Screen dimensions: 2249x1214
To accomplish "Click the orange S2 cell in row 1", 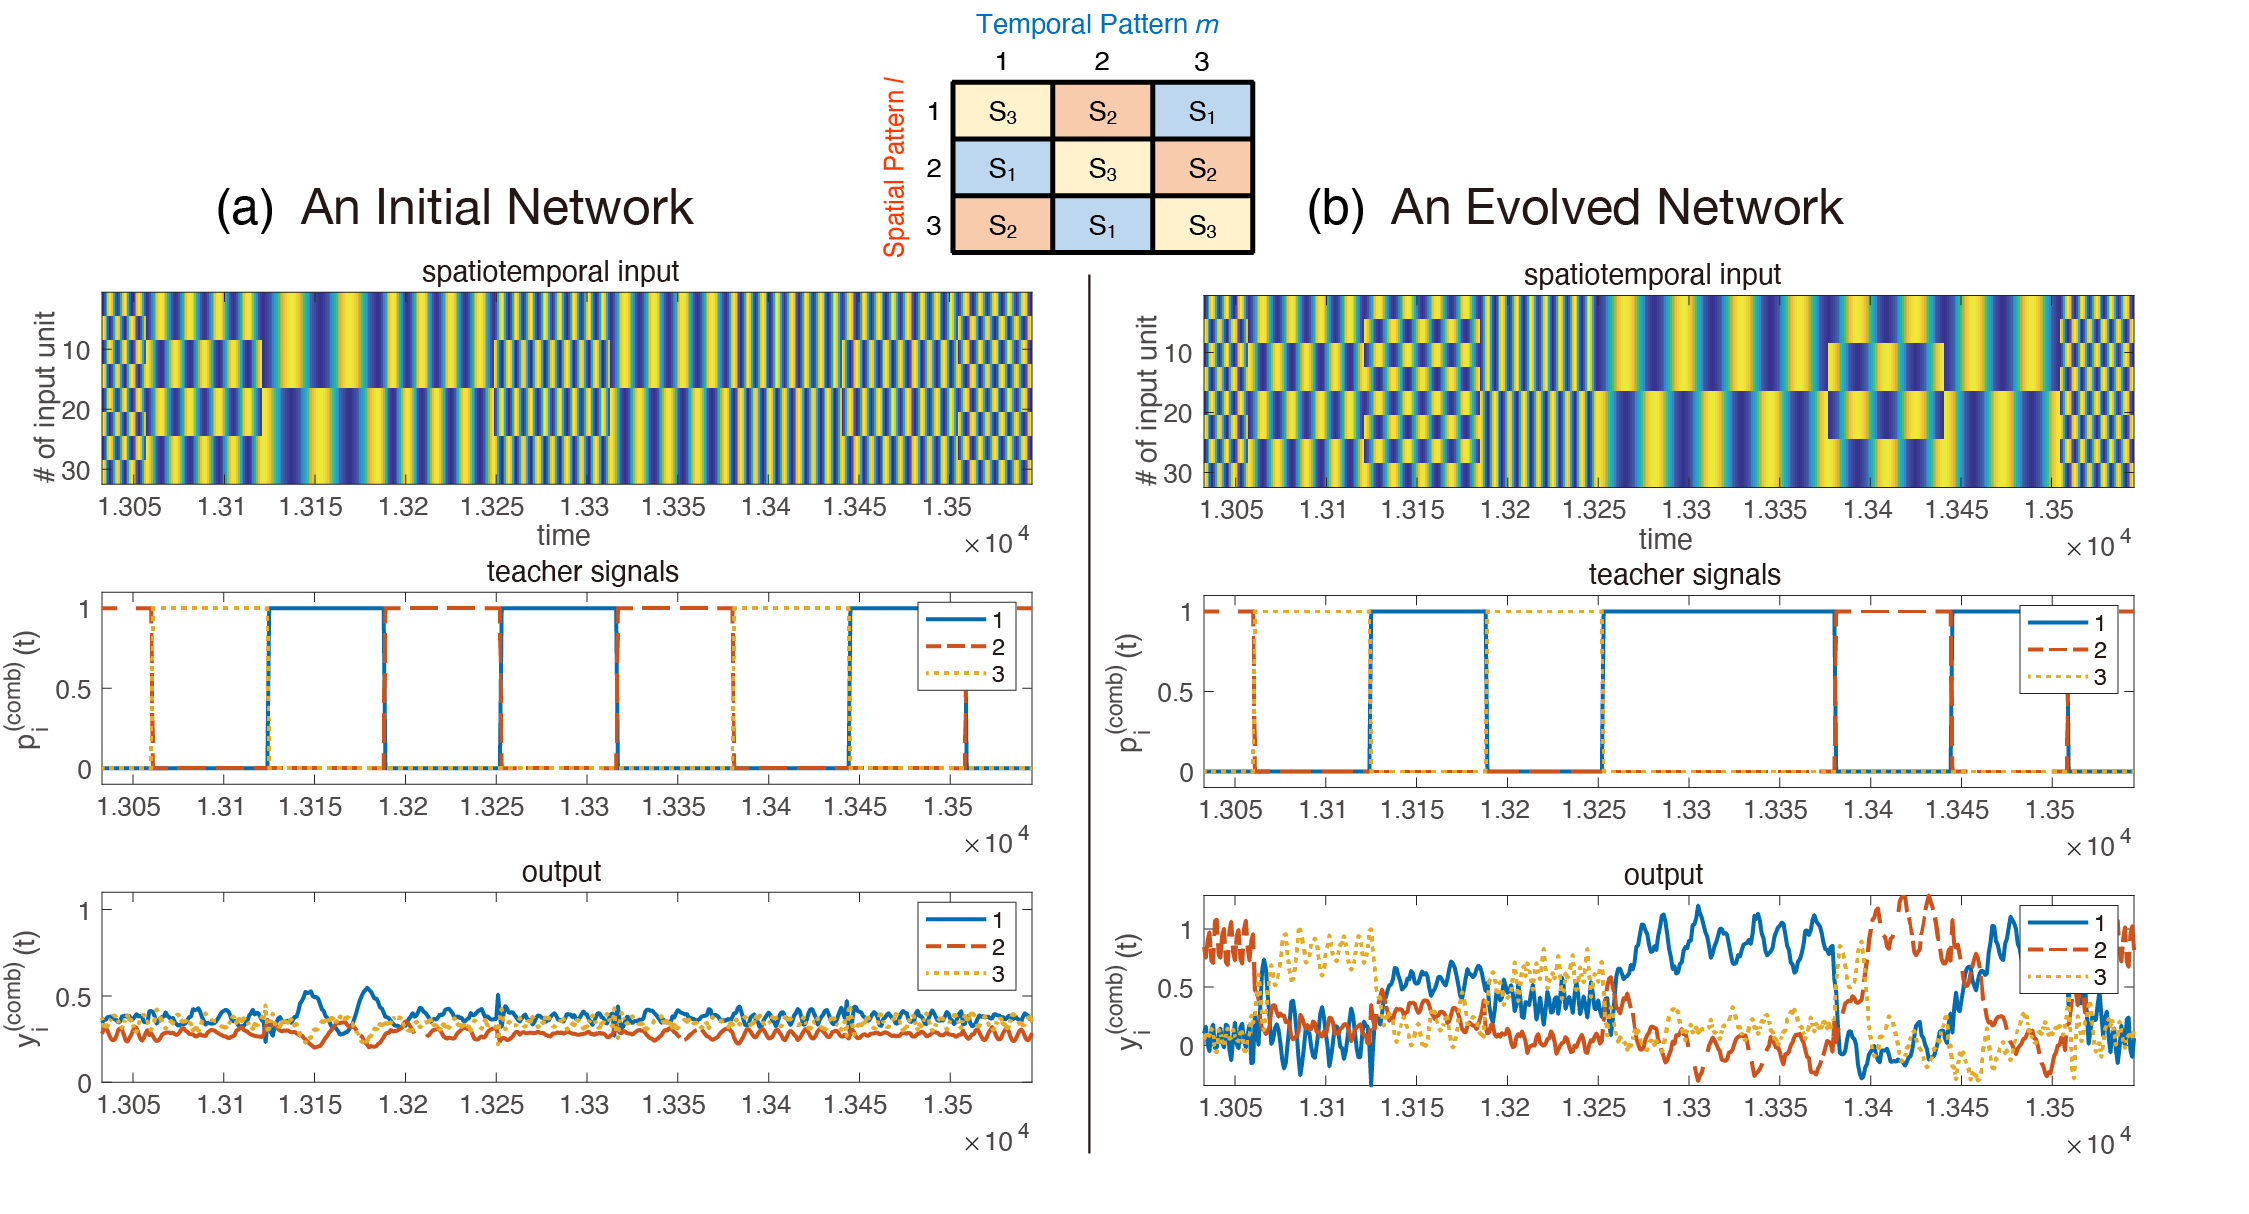I will [x=1102, y=111].
